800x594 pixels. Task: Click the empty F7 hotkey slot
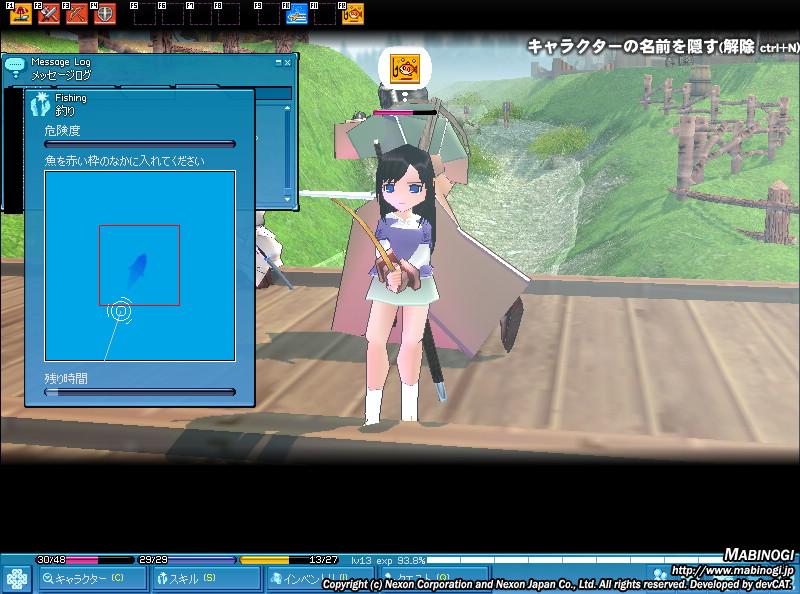click(201, 14)
